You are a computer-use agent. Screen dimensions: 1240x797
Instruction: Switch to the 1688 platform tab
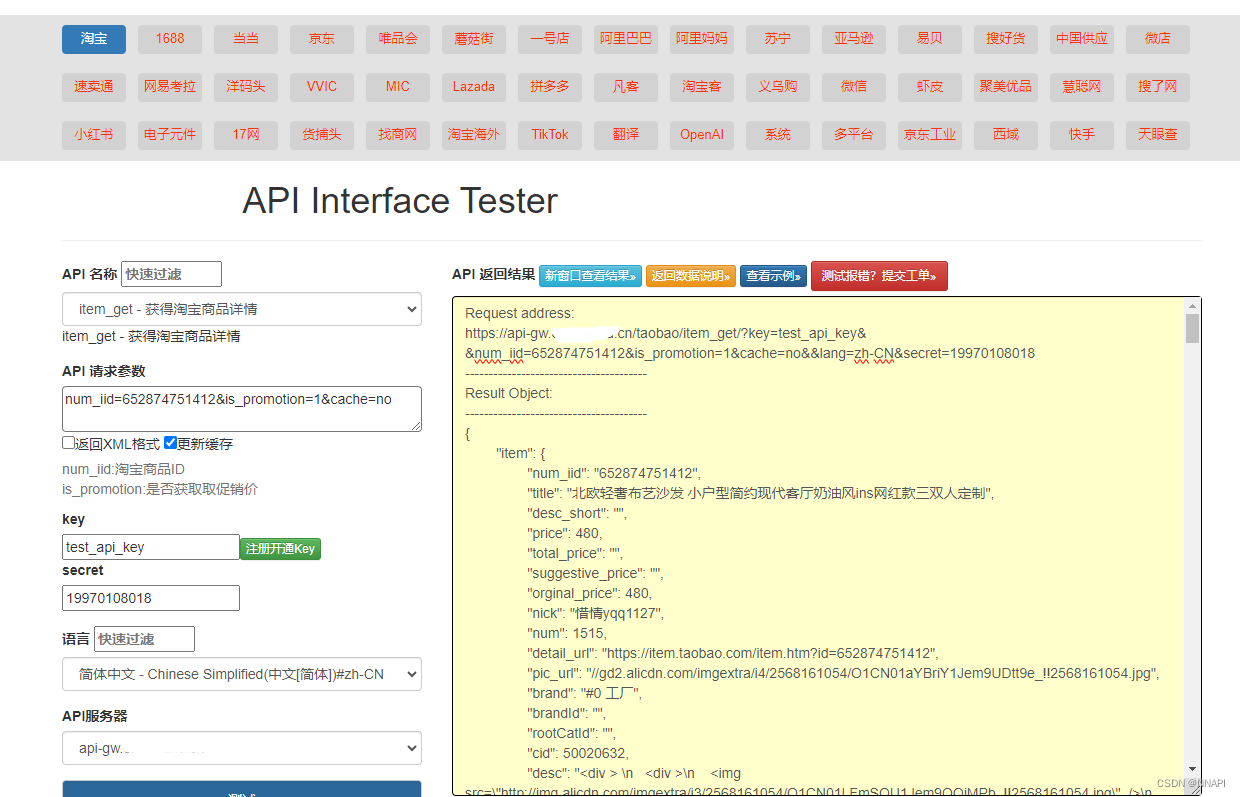[170, 39]
